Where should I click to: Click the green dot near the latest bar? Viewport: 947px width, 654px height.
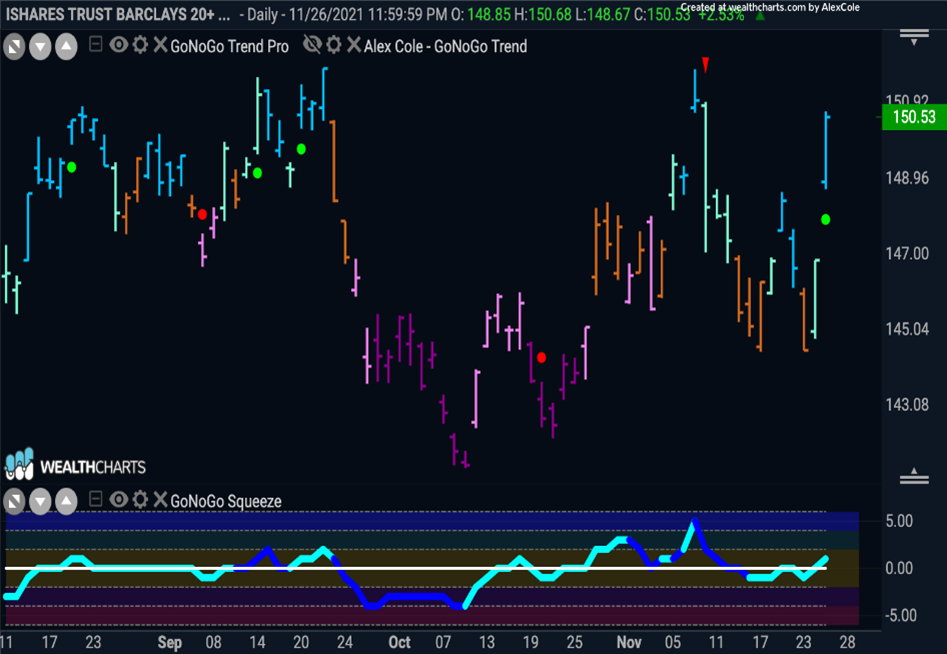(826, 220)
